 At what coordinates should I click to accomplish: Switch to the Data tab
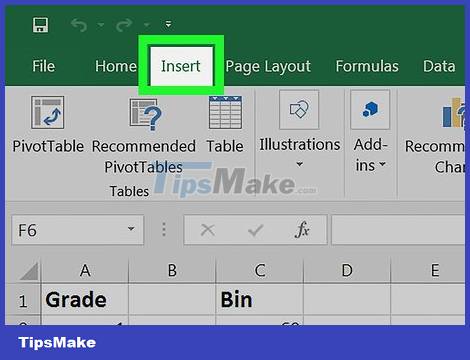pos(439,66)
